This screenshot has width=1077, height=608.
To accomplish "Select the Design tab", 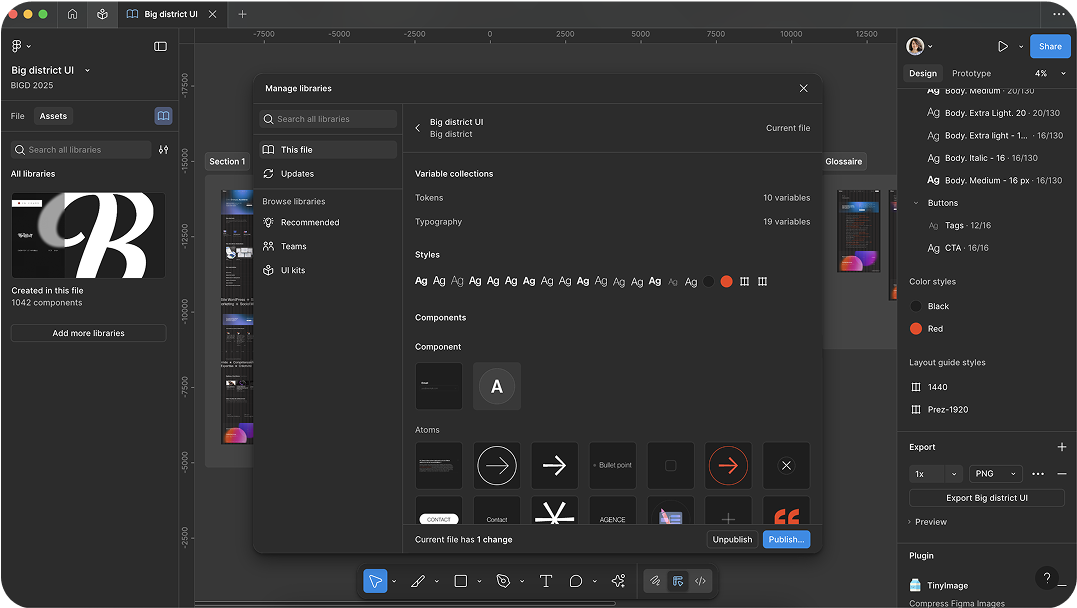I will (x=922, y=73).
